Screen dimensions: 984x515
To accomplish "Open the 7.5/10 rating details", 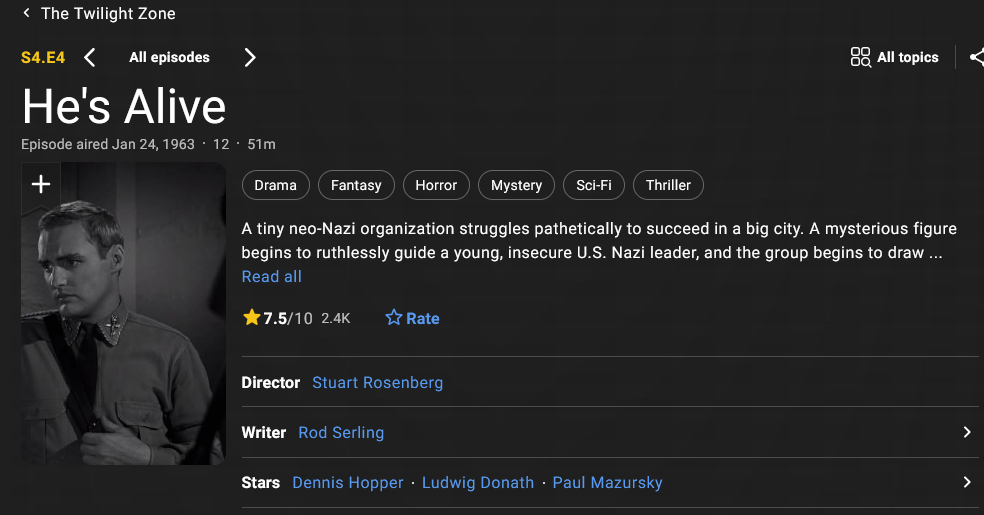I will (296, 318).
